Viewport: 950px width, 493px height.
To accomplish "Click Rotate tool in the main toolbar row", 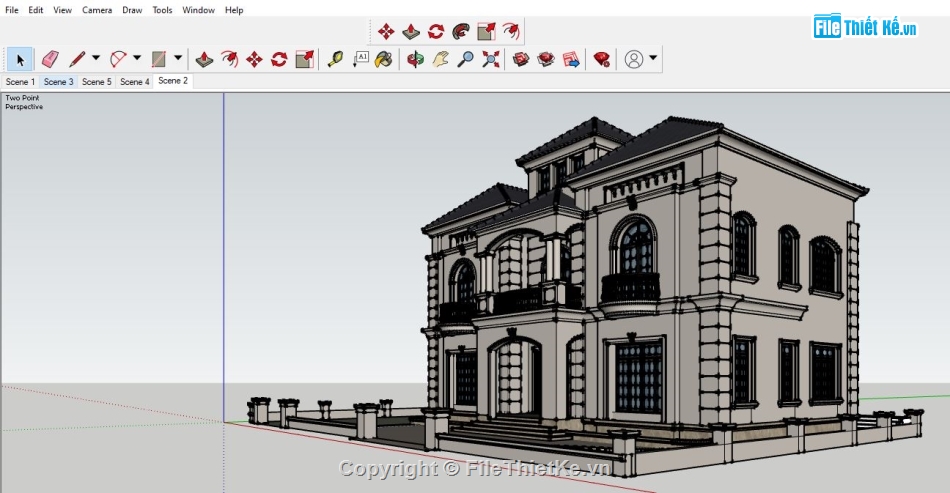I will pos(279,59).
